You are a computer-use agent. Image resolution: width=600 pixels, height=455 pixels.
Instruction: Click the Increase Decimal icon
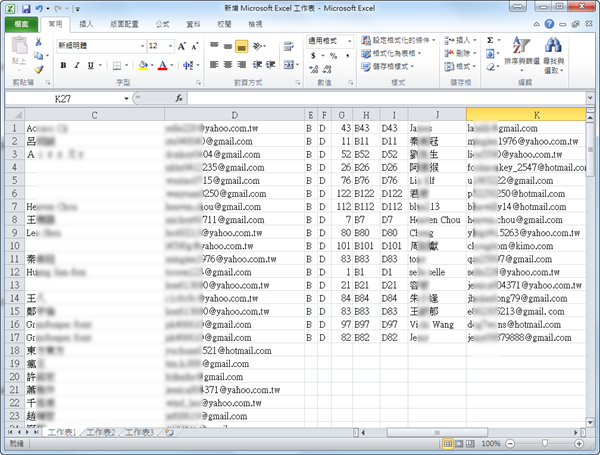coord(314,69)
